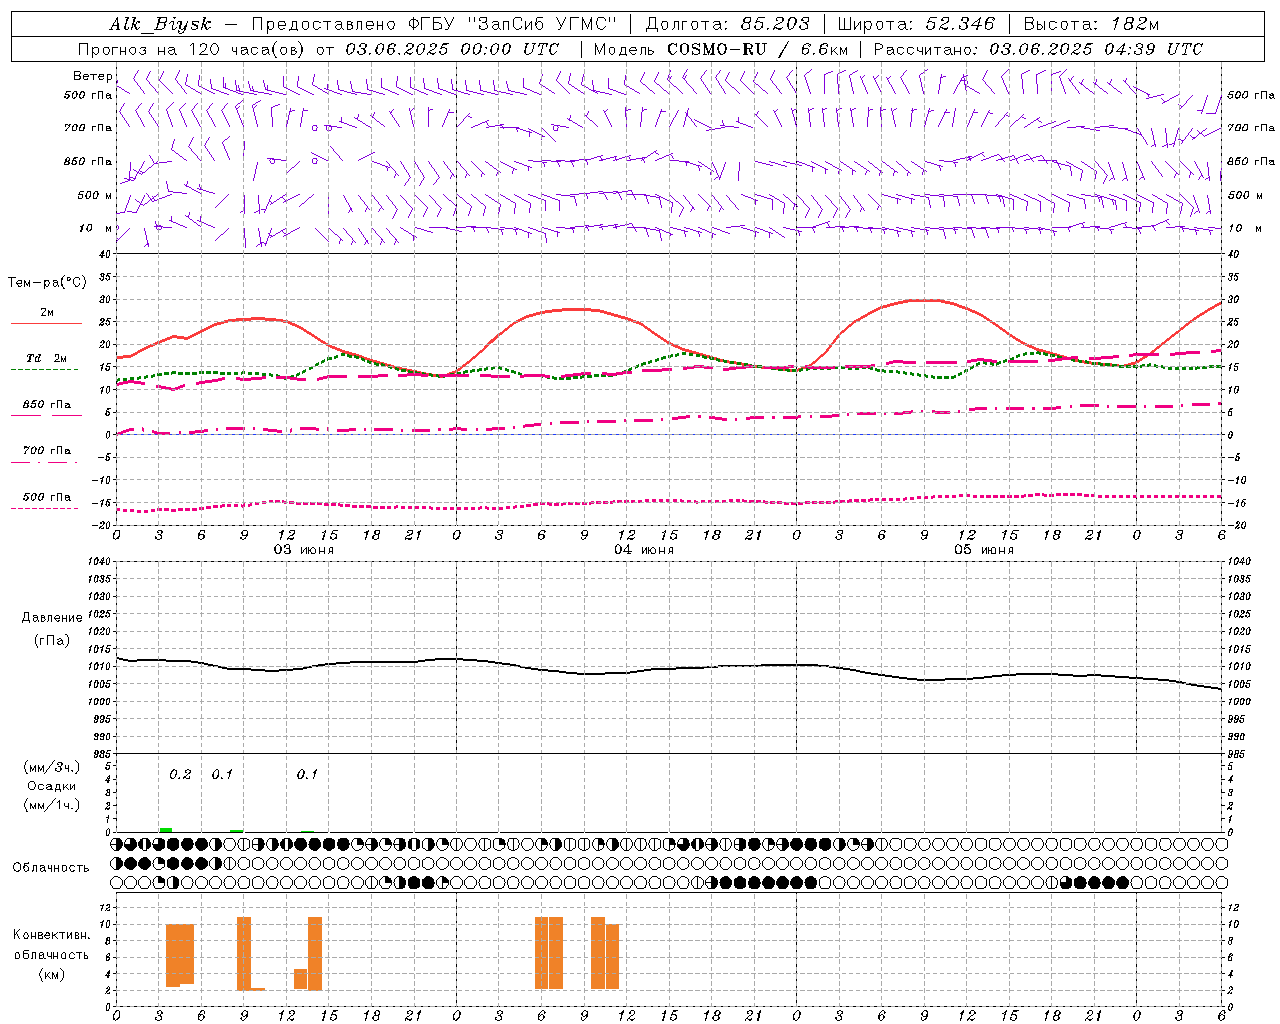Click the 'Облачность' cloud cover label

[x=51, y=867]
